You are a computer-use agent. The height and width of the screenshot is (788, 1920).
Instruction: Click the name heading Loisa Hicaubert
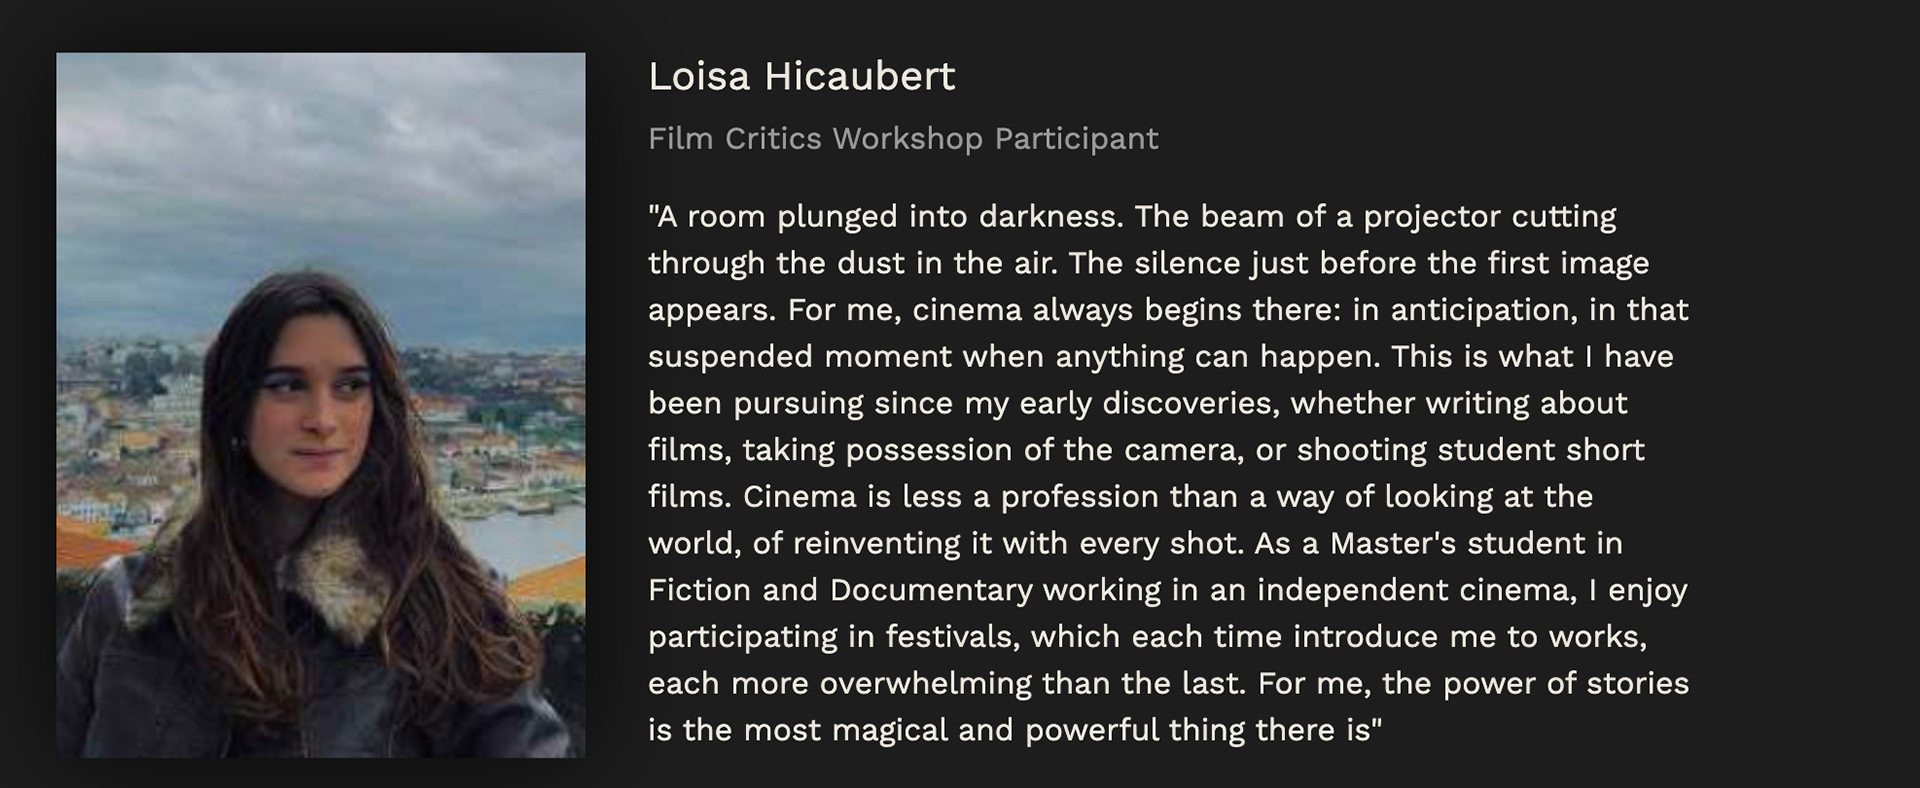coord(801,77)
